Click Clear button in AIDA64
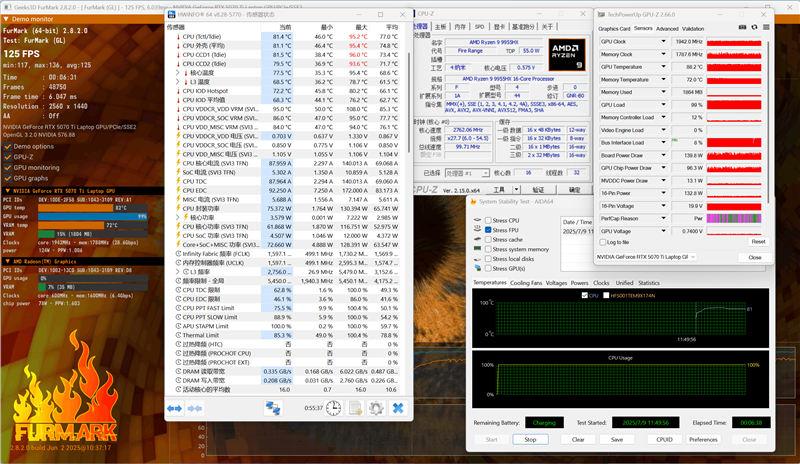Viewport: 800px width, 464px height. [x=578, y=439]
